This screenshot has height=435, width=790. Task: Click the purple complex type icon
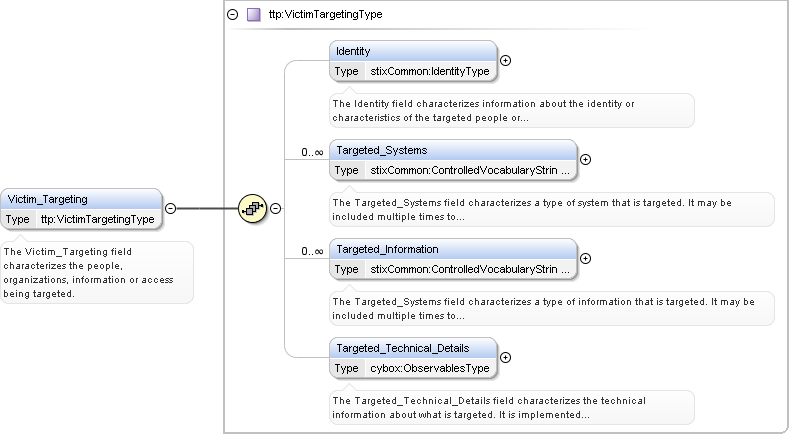point(253,15)
